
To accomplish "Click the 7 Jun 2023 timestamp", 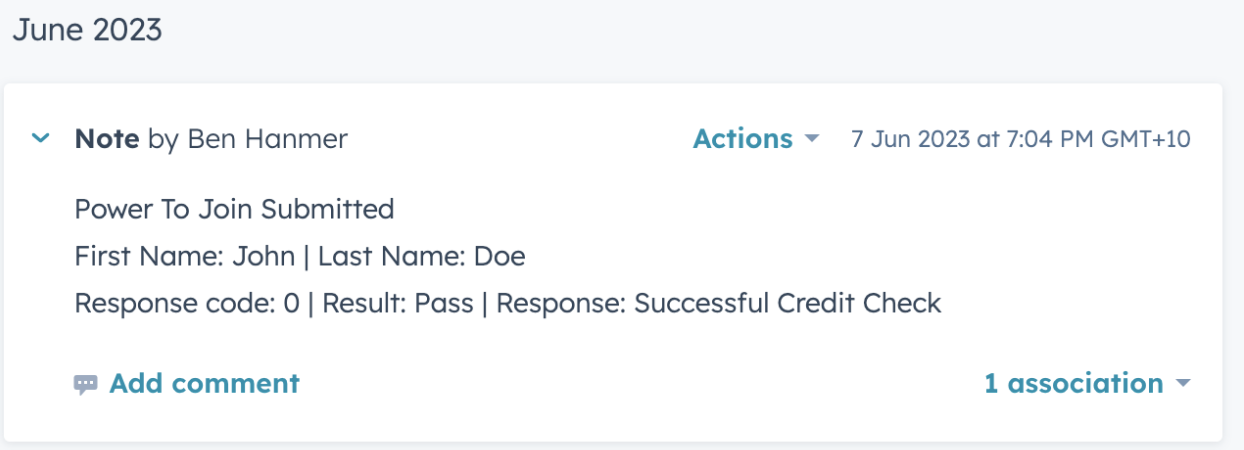I will tap(1021, 139).
